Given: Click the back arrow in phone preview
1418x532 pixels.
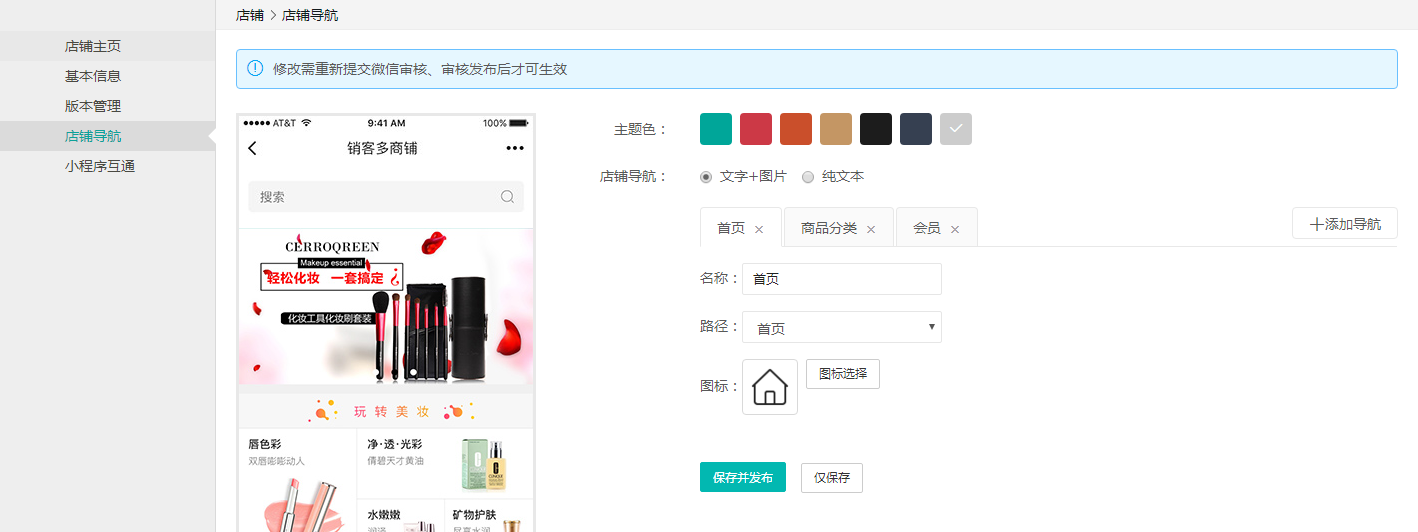Looking at the screenshot, I should [x=252, y=148].
